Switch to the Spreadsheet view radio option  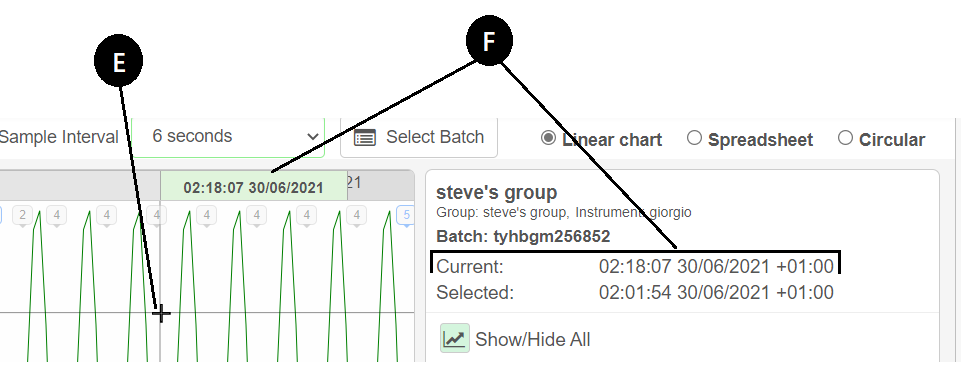click(x=694, y=138)
